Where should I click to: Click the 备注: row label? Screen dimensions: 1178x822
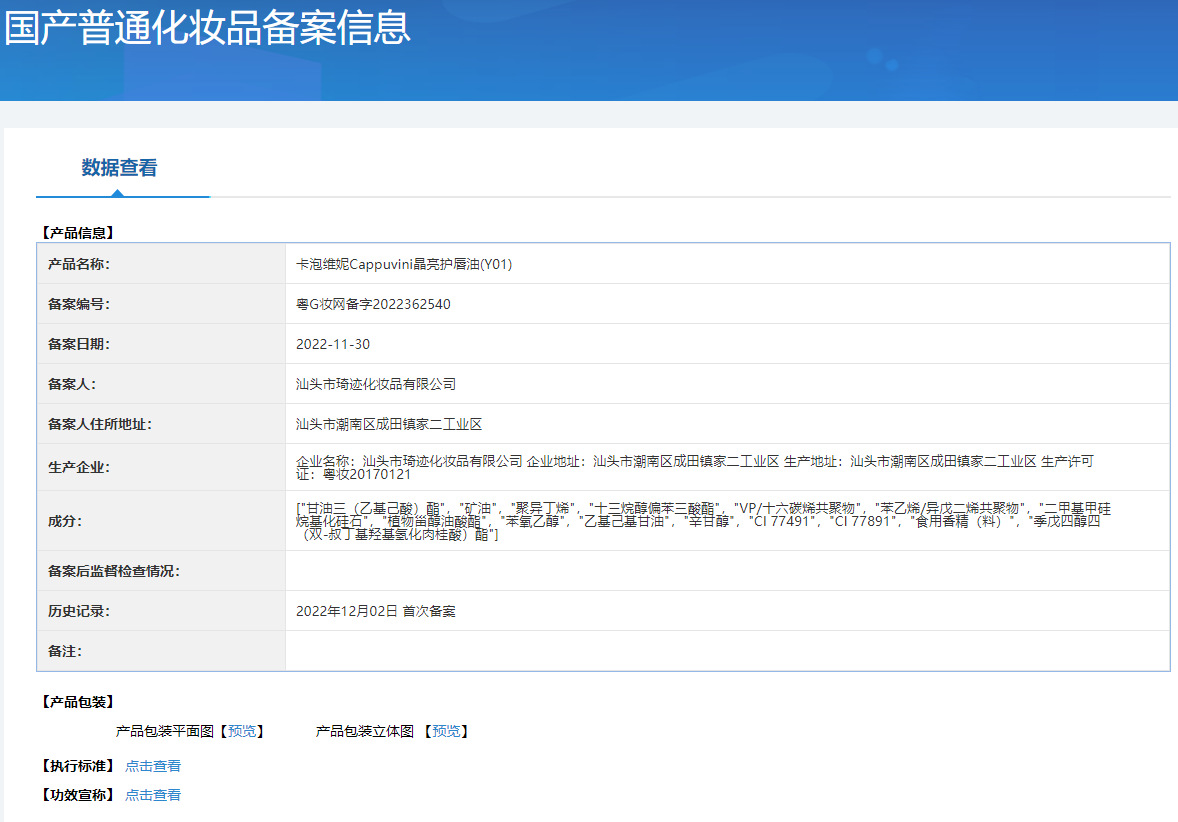coord(65,651)
